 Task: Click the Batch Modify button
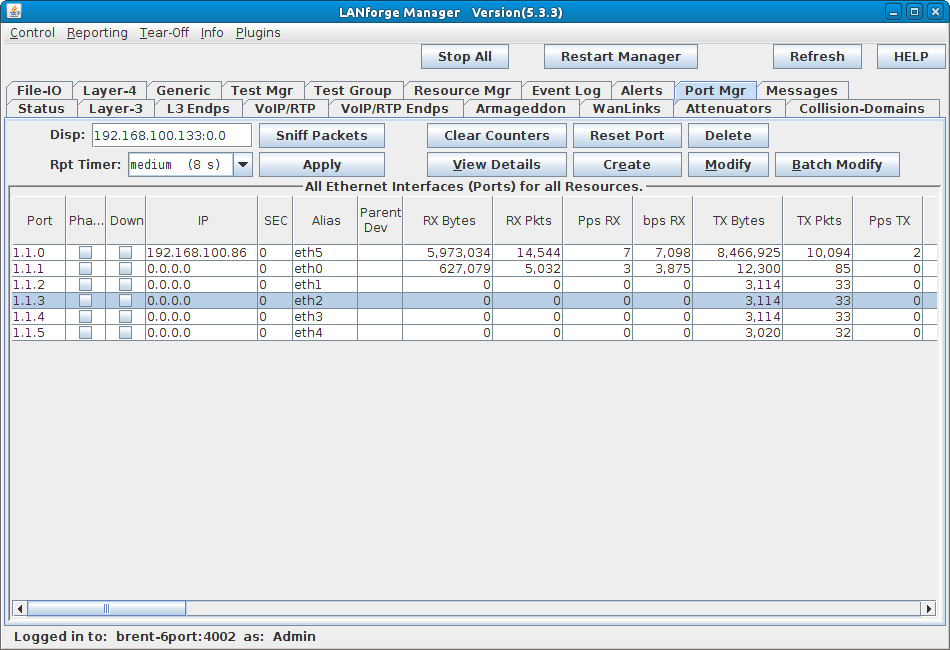pos(836,165)
